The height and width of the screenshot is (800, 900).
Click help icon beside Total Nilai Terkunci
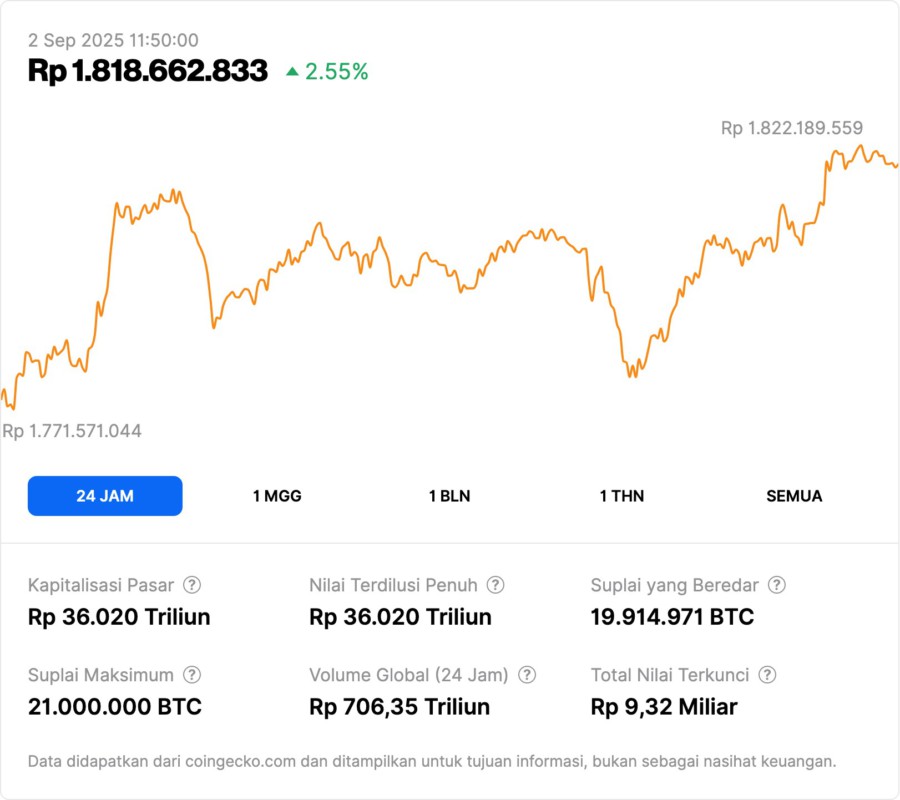pyautogui.click(x=767, y=675)
